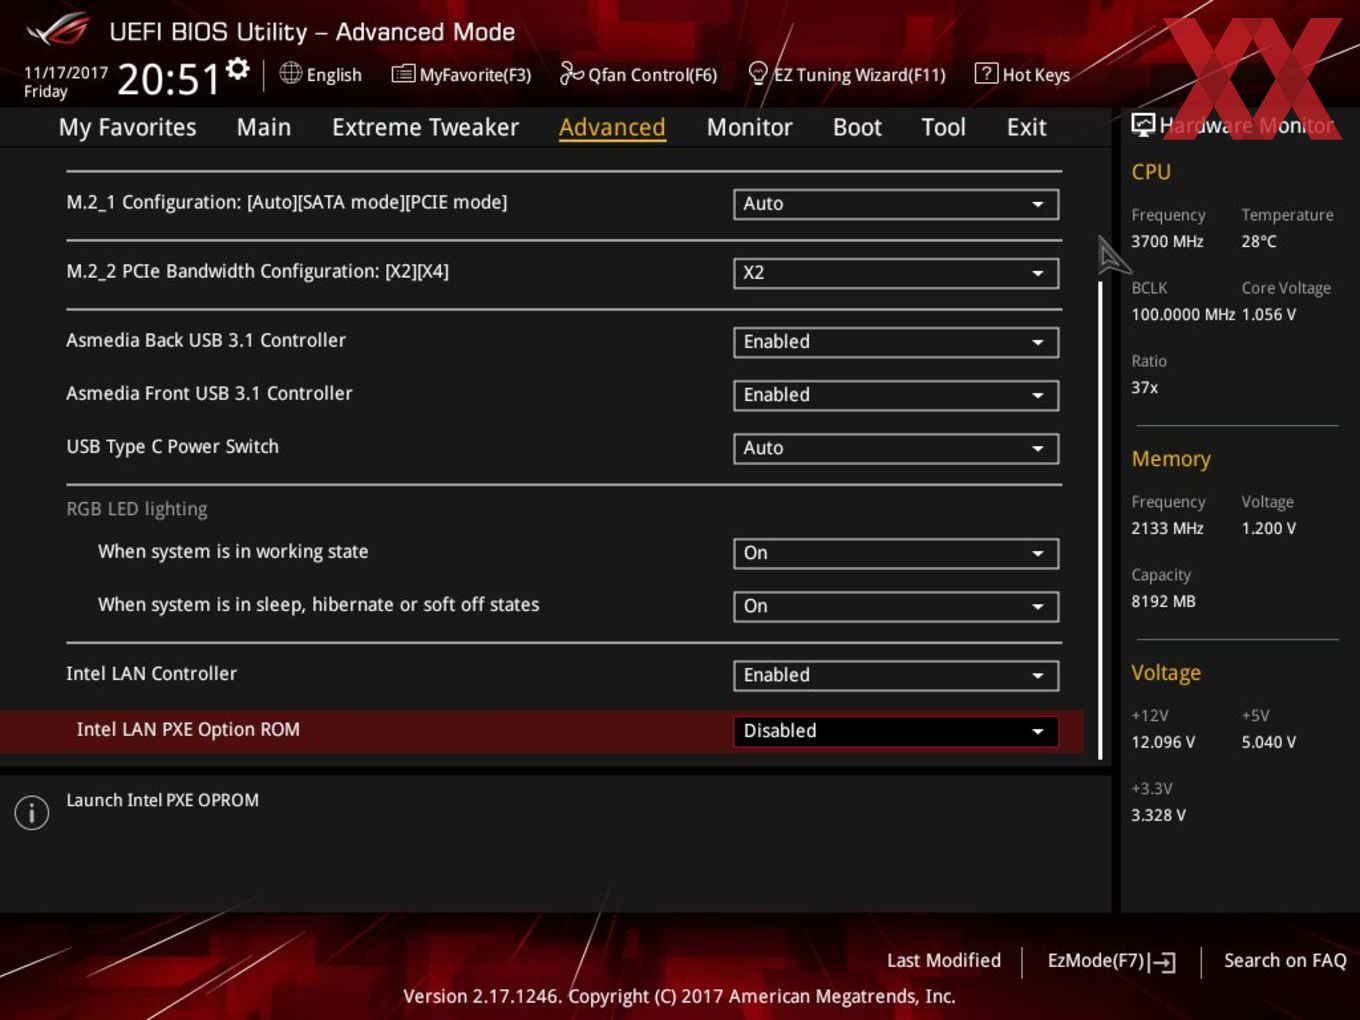This screenshot has width=1360, height=1020.
Task: Select Asmedia Back USB 3.1 Controller label
Action: coord(206,340)
